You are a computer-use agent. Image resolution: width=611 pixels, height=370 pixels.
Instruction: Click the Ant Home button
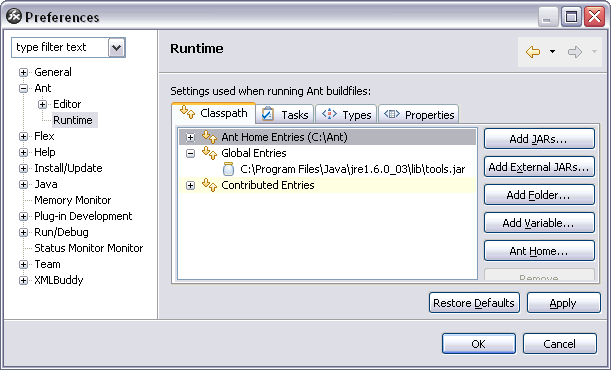coord(539,251)
